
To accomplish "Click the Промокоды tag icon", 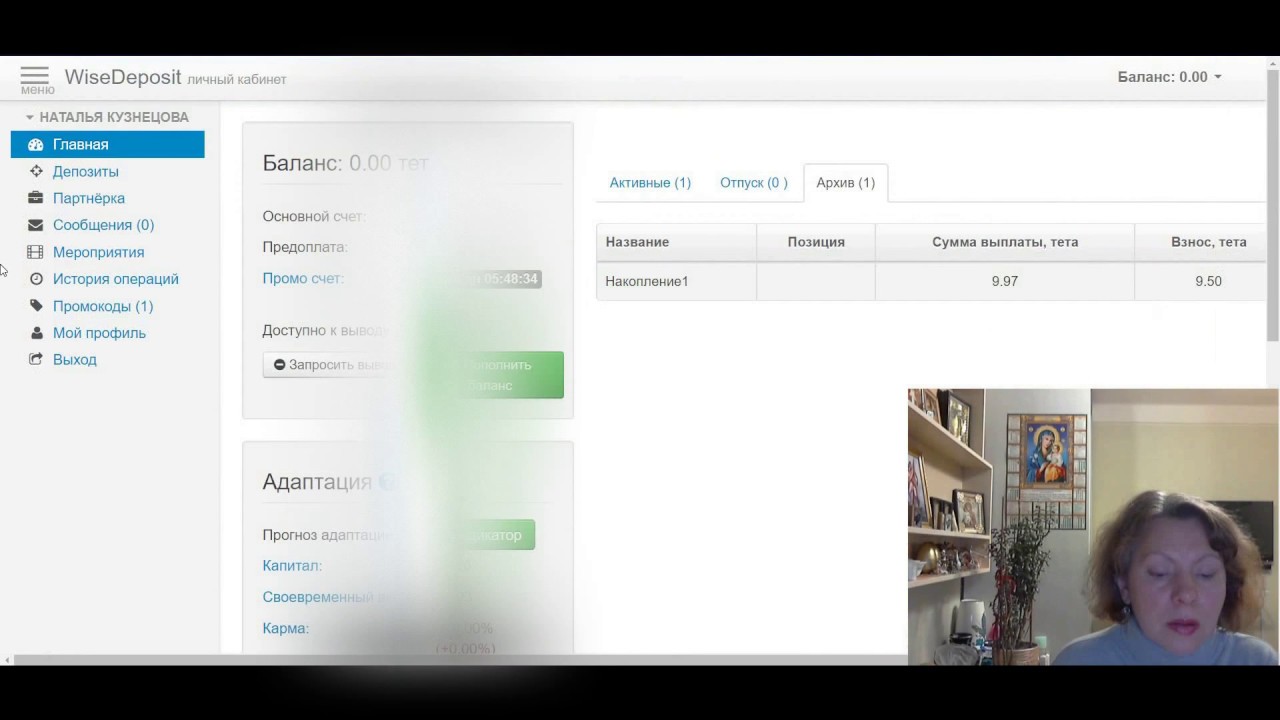I will (36, 306).
